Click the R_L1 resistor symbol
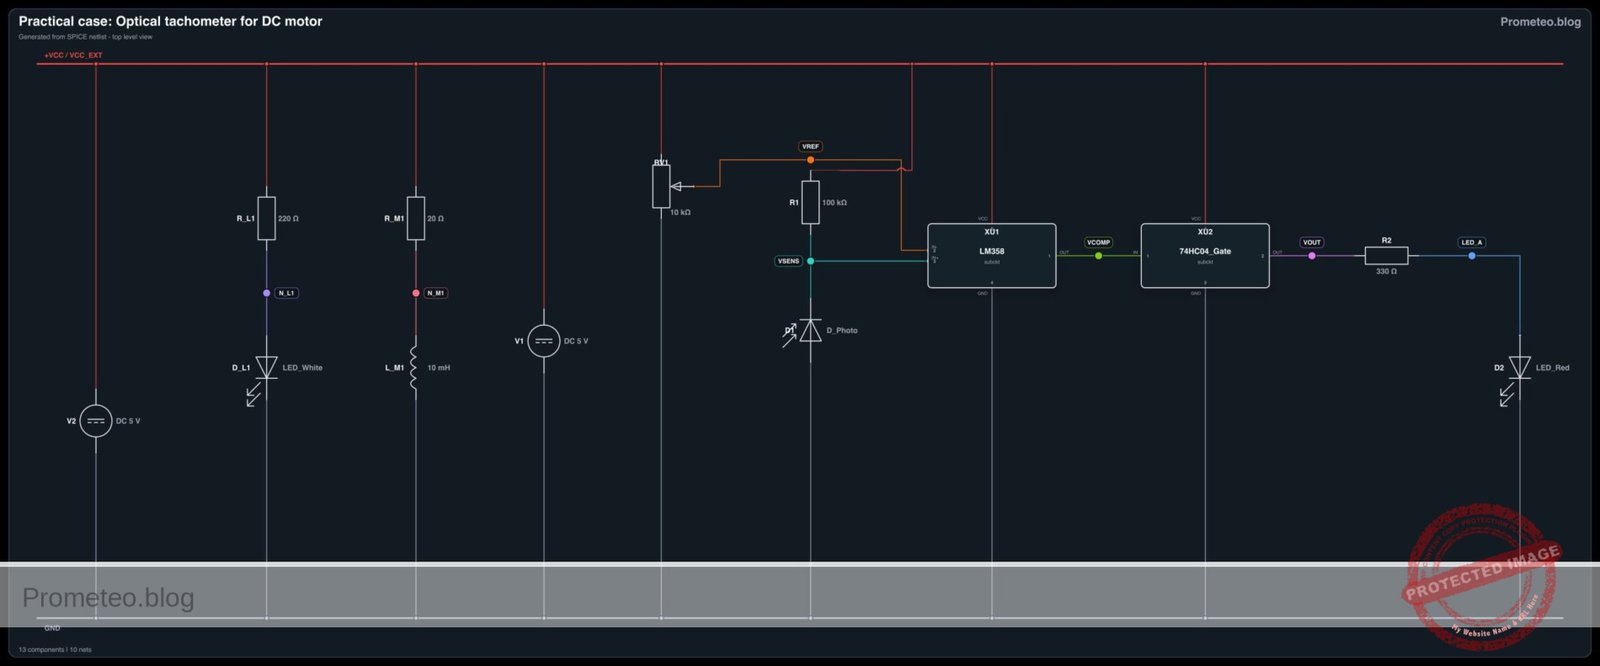 coord(266,218)
